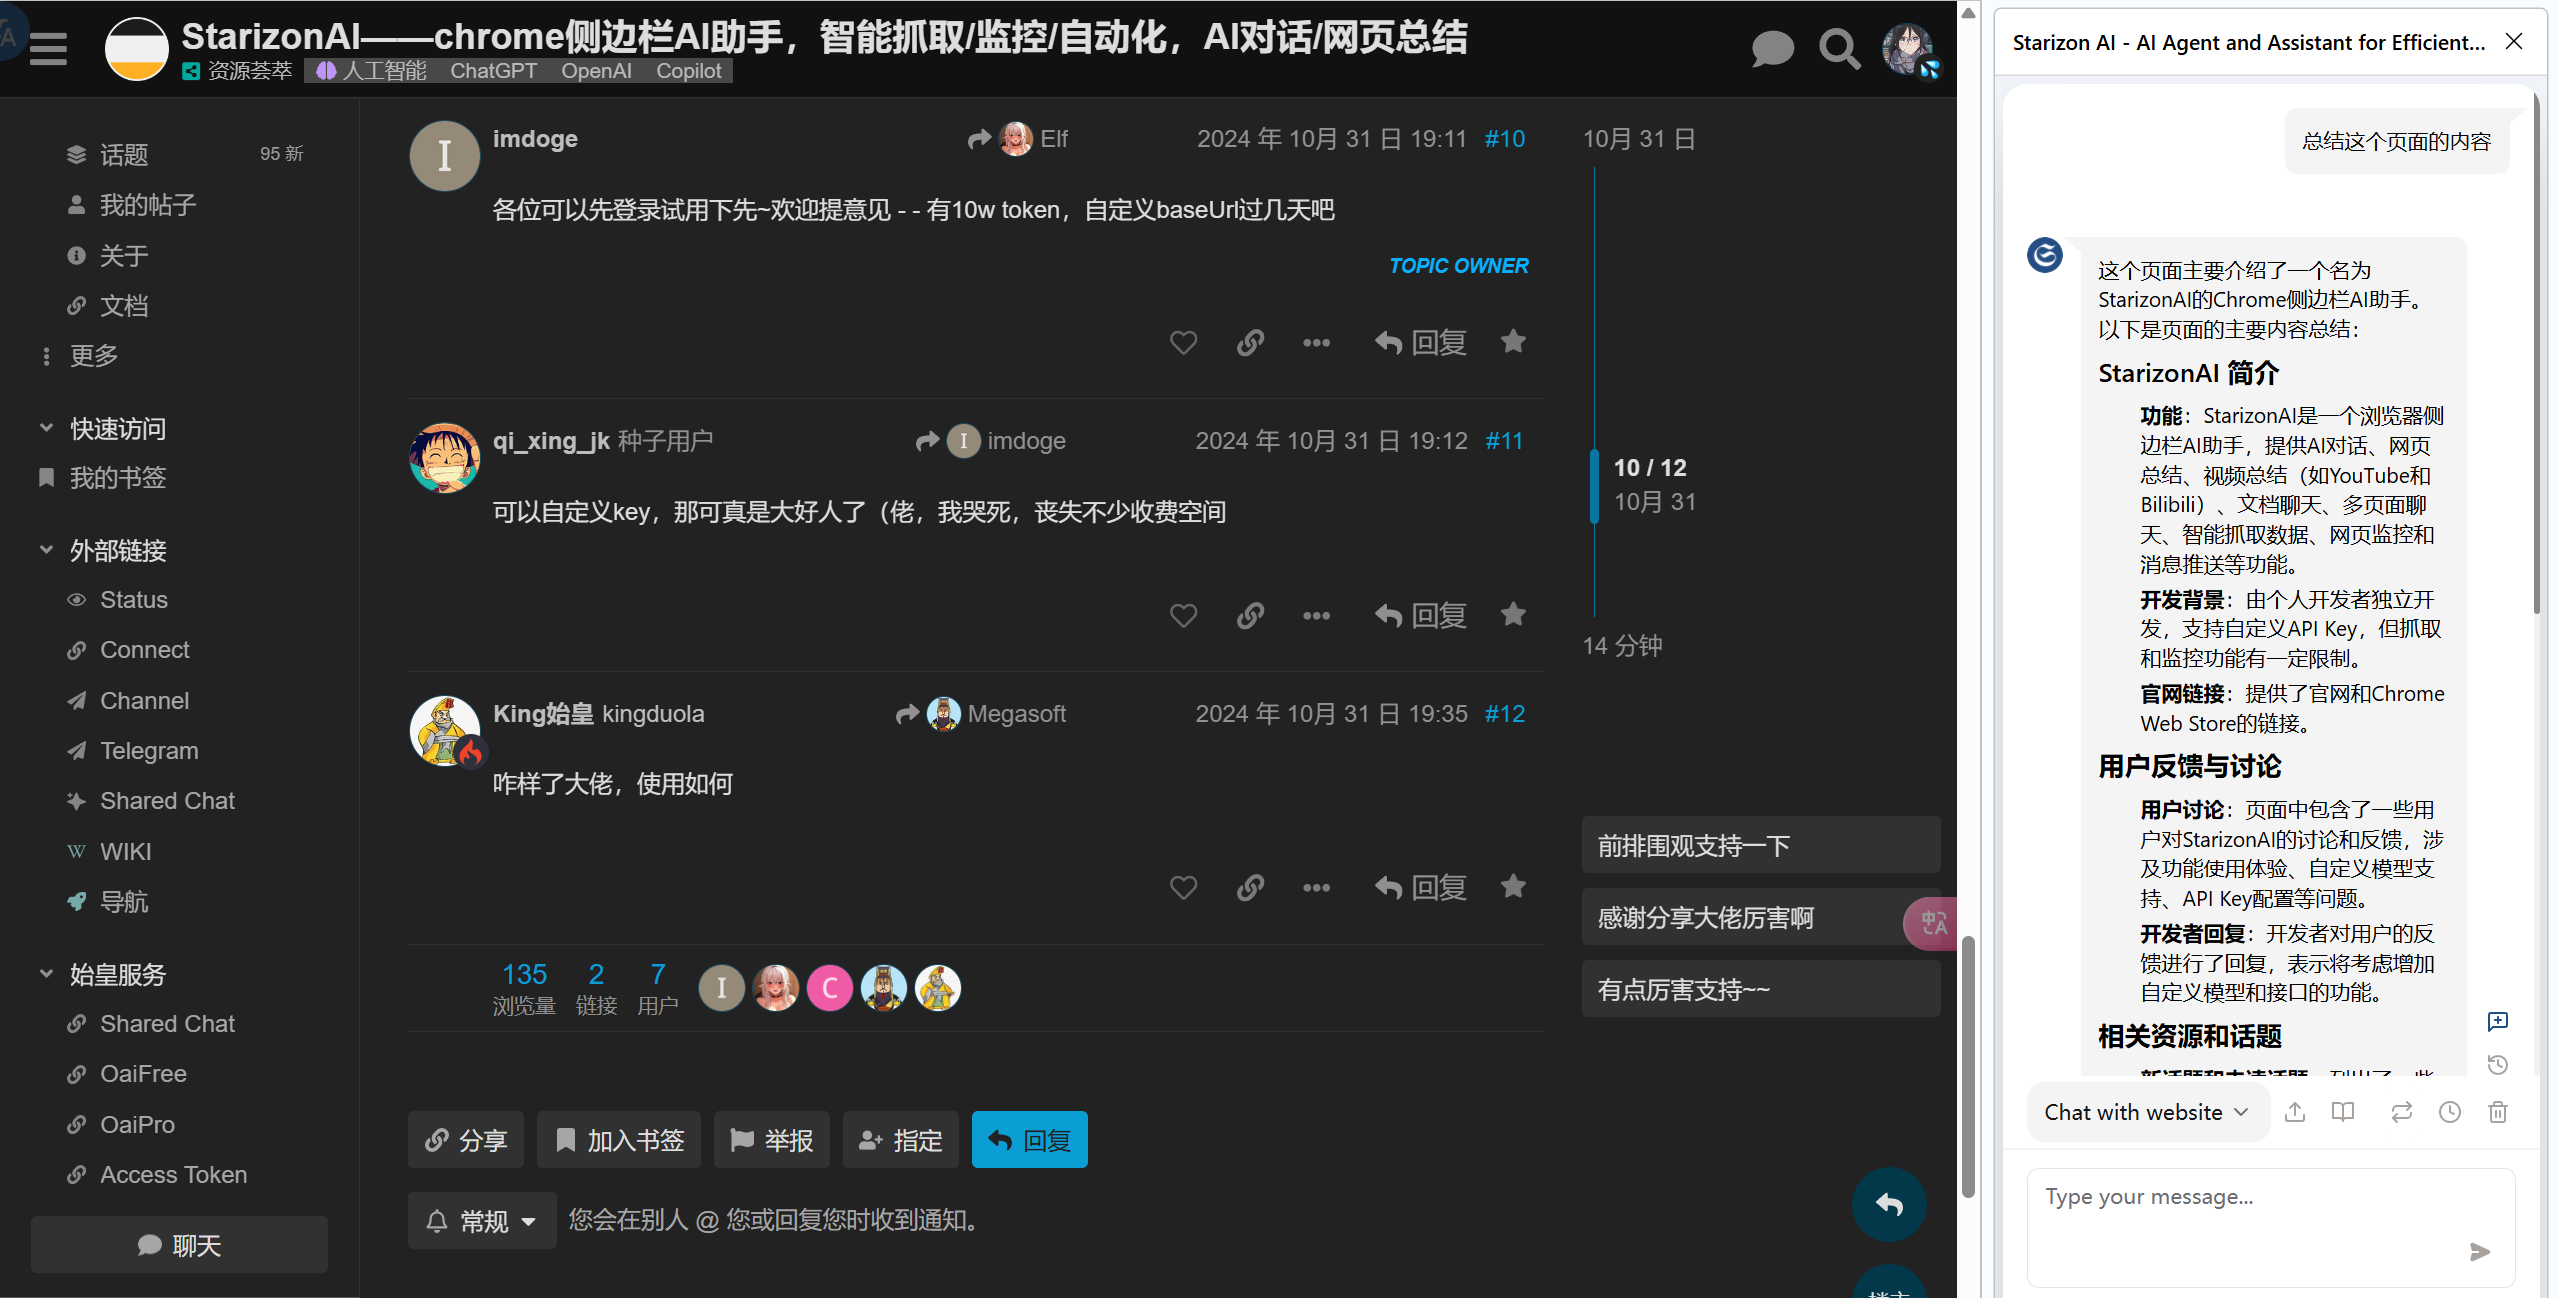Click the blue 回复 topic reply button
The height and width of the screenshot is (1298, 2559).
(1029, 1140)
